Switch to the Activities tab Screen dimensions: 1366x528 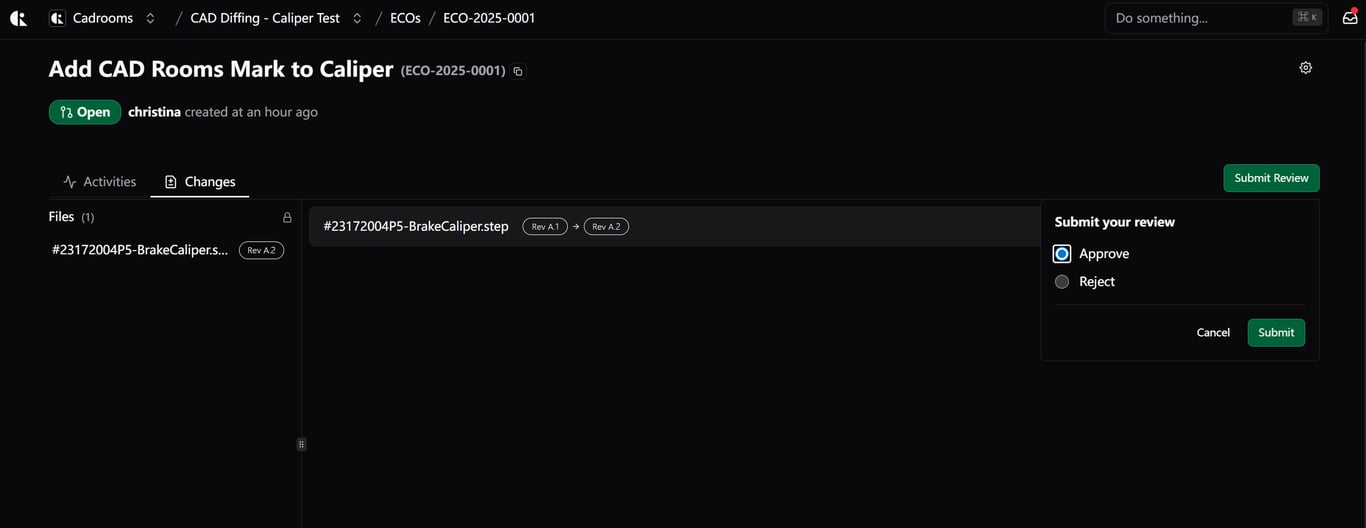99,182
